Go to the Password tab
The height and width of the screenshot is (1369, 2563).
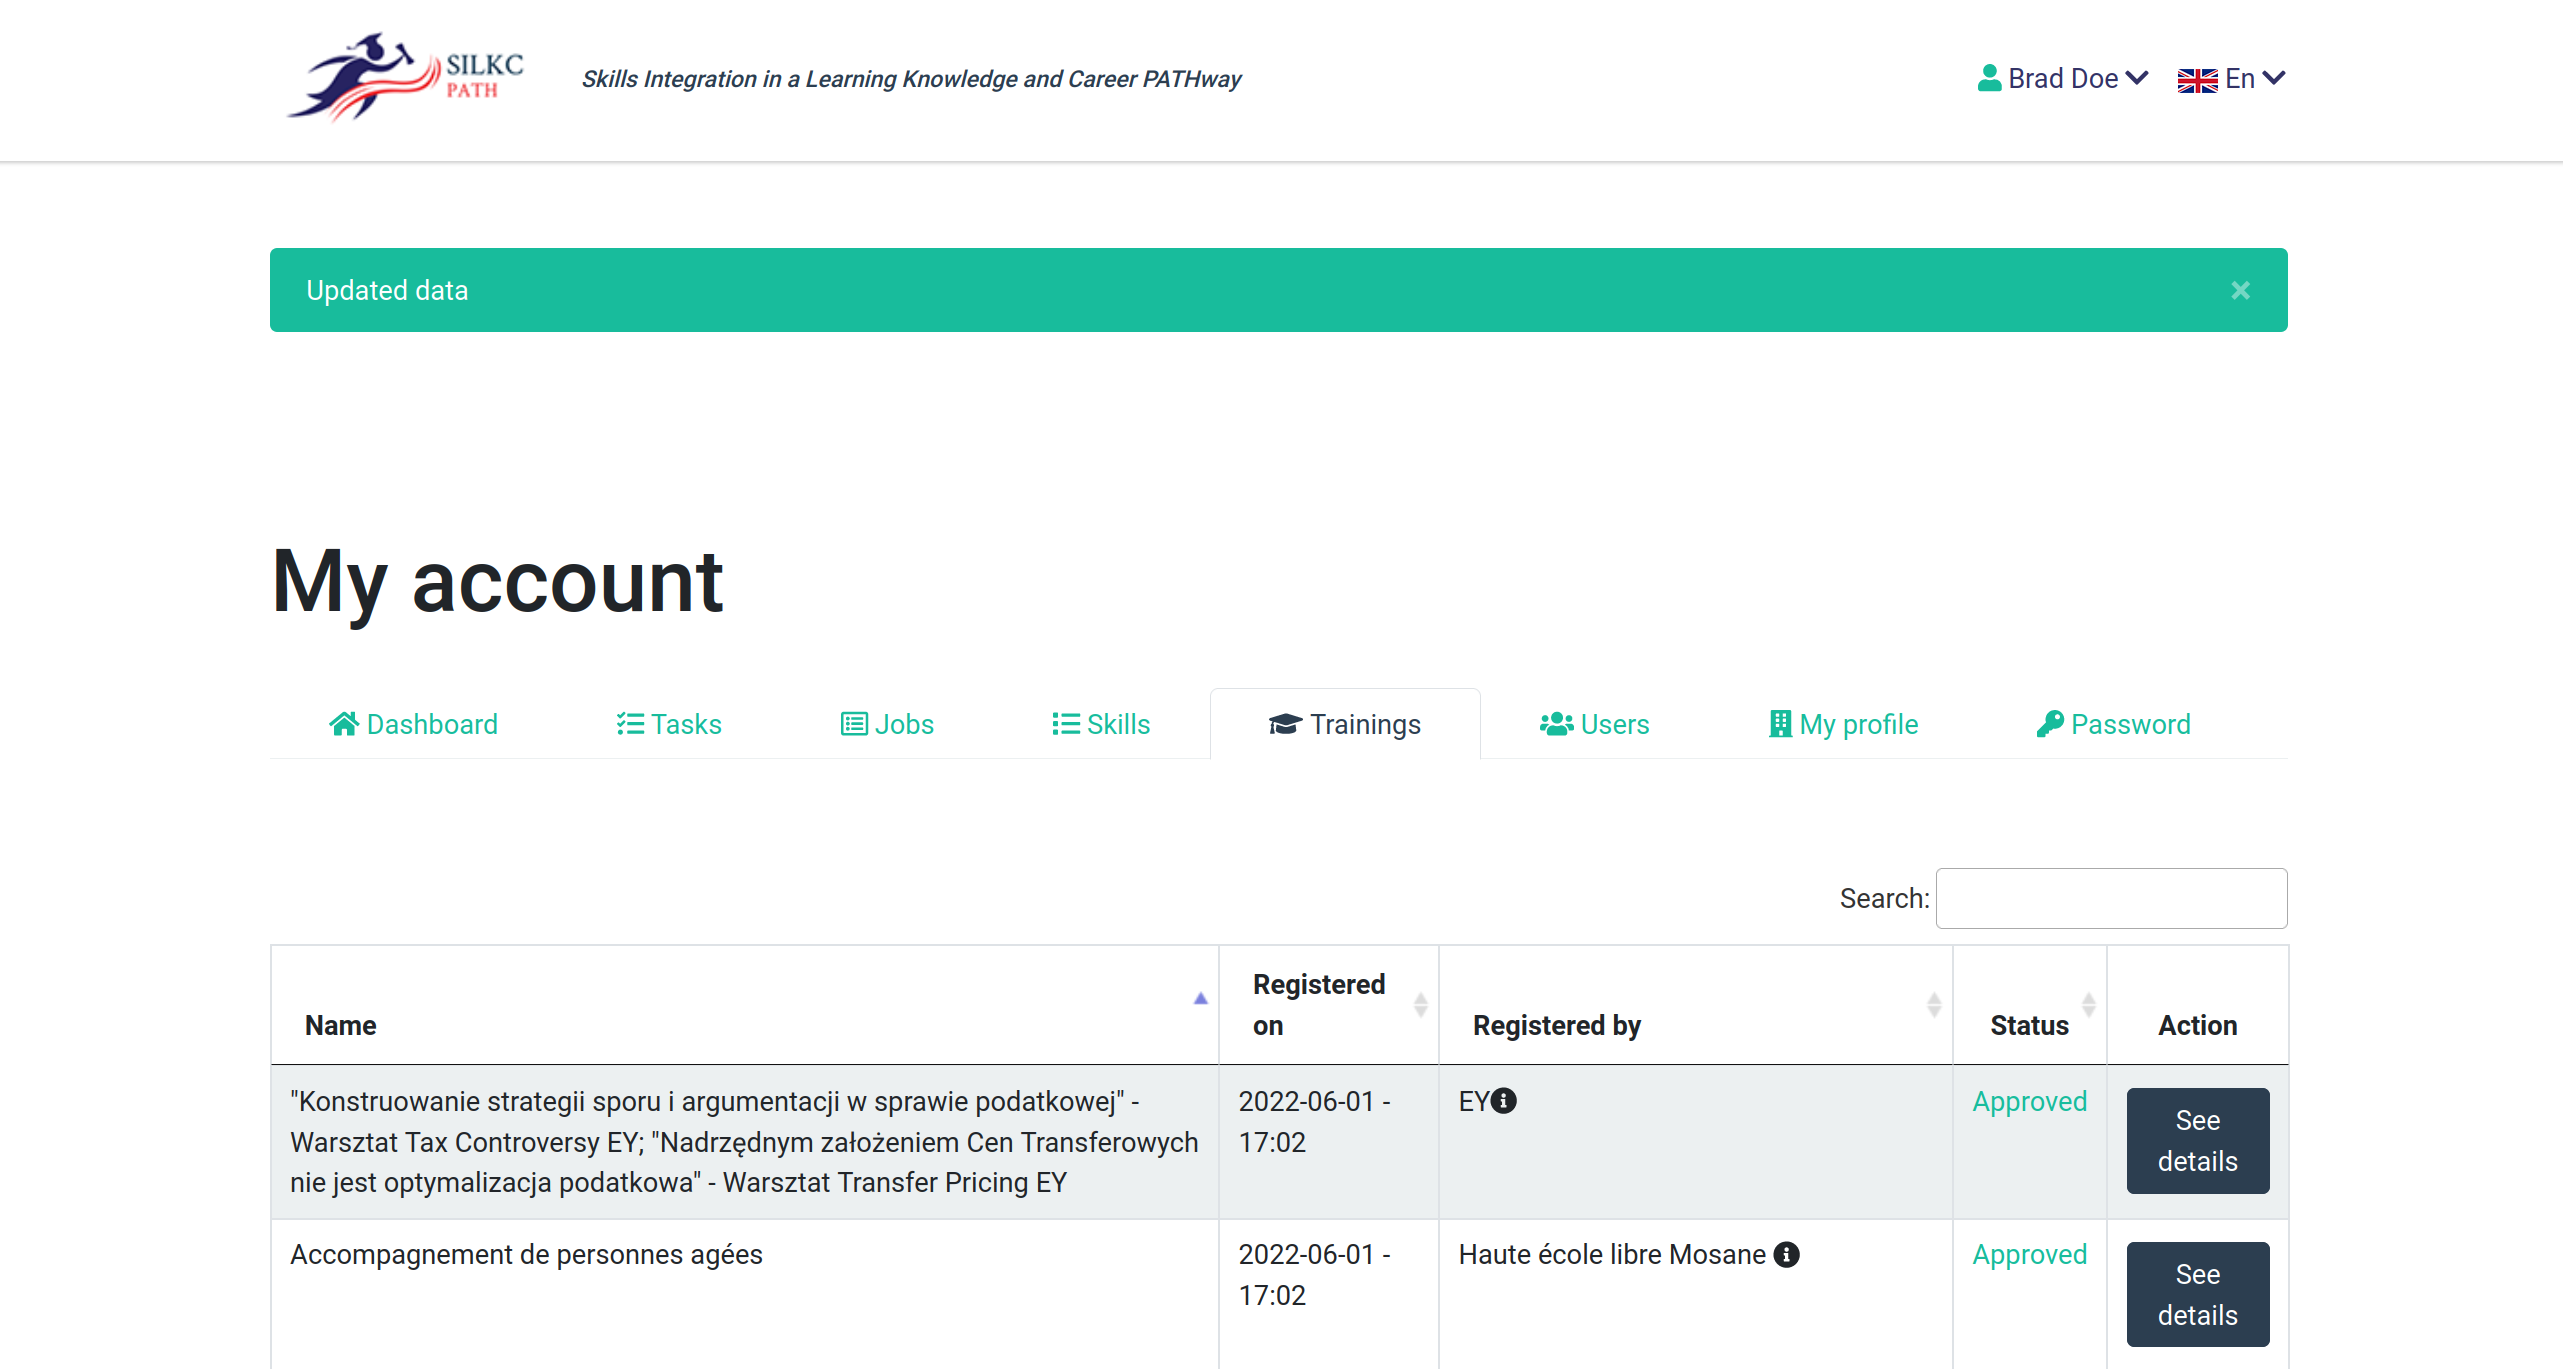tap(2113, 724)
